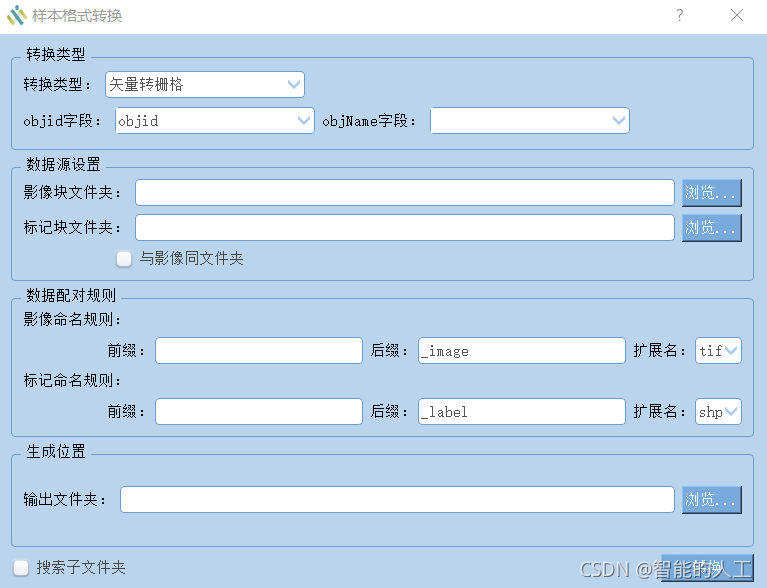Browse for the 输出文件夹 location
The height and width of the screenshot is (588, 767).
tap(712, 499)
